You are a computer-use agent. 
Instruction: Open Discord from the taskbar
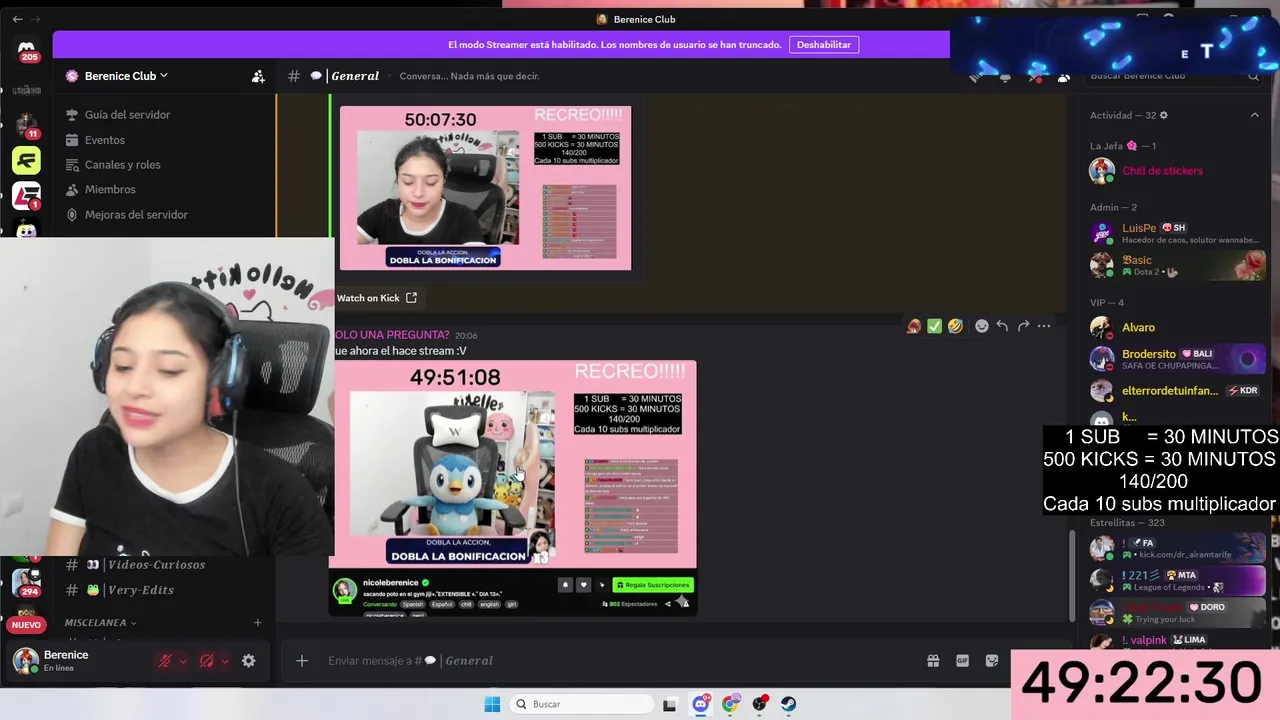tap(701, 704)
